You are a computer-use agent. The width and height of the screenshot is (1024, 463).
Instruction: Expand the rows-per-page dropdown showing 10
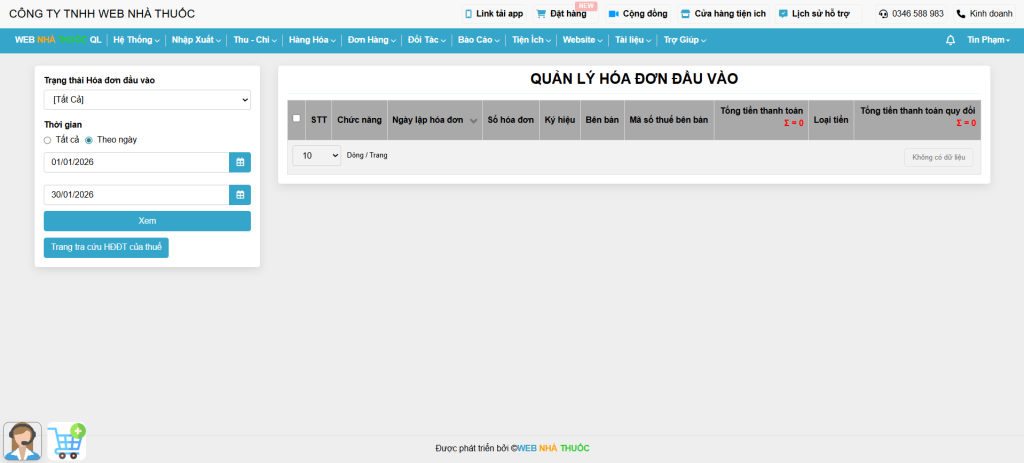316,156
